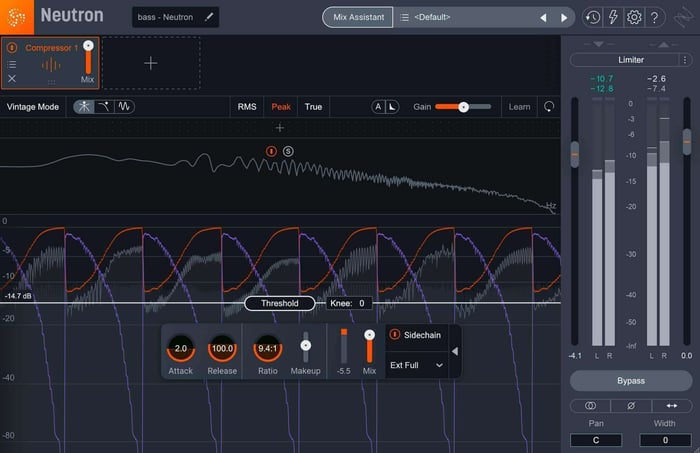700x453 pixels.
Task: Click the -14.7 dB threshold readout
Action: [18, 296]
